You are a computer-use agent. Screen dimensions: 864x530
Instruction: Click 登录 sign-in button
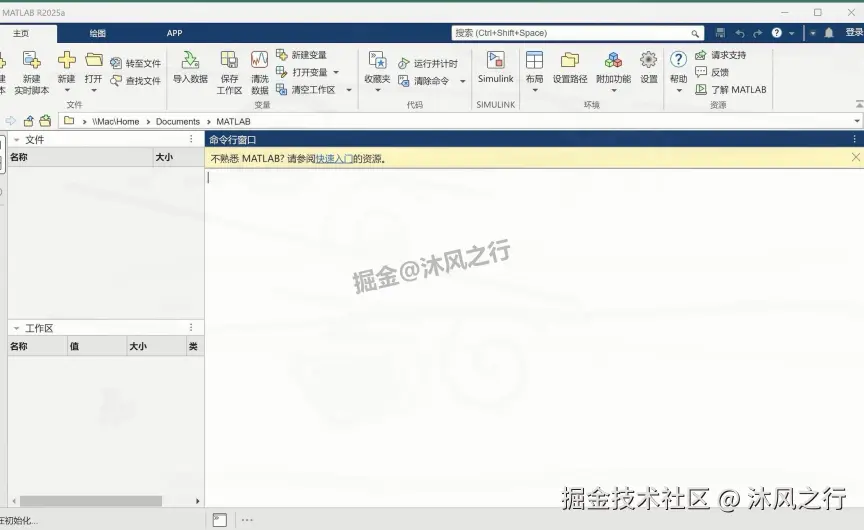click(854, 33)
